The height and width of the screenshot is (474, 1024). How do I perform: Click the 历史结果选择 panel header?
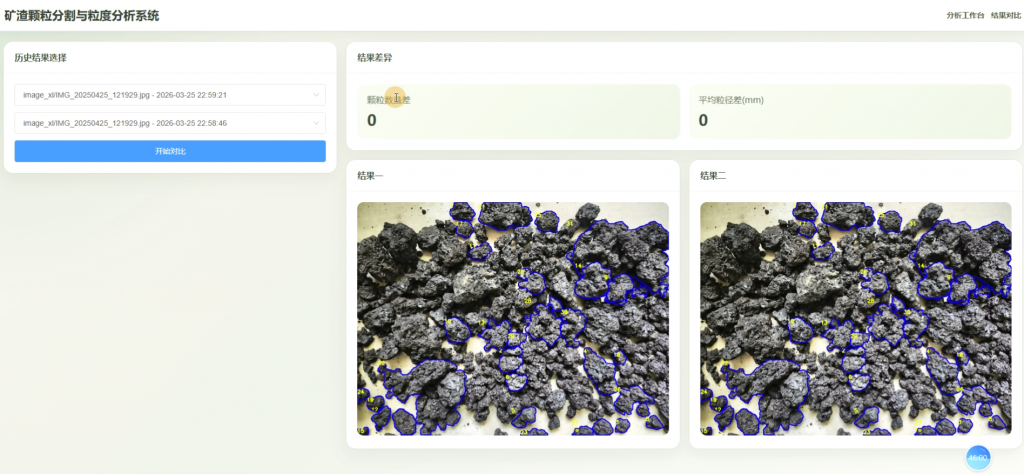point(40,57)
